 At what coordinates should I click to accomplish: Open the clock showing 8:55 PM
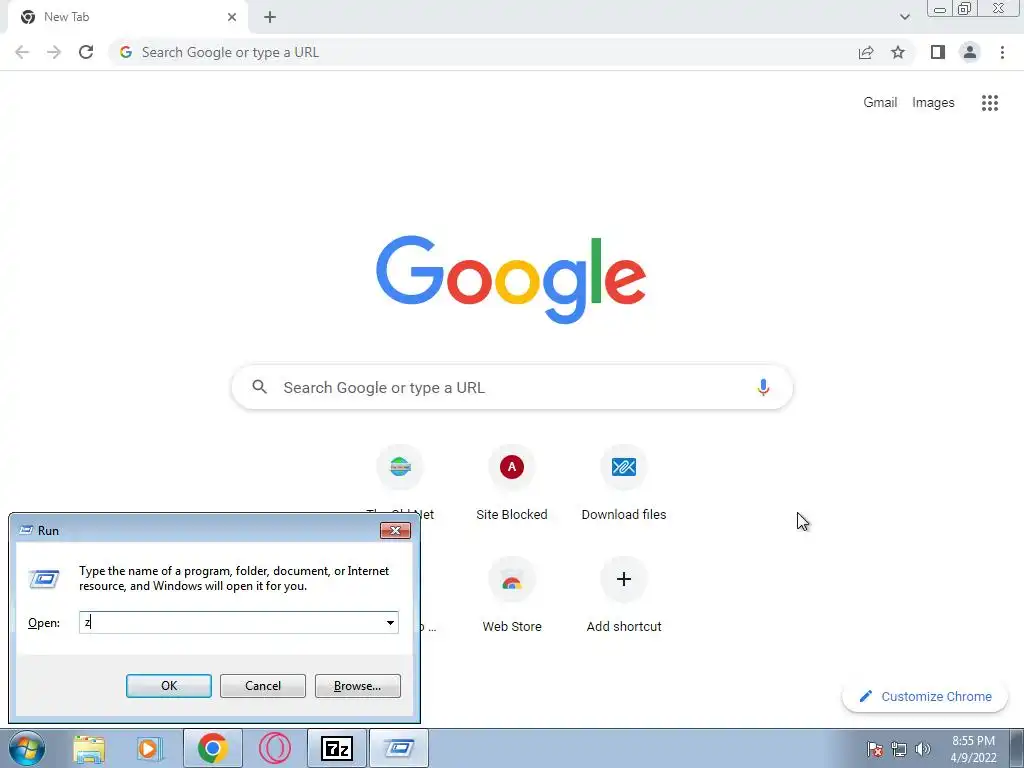pos(973,749)
